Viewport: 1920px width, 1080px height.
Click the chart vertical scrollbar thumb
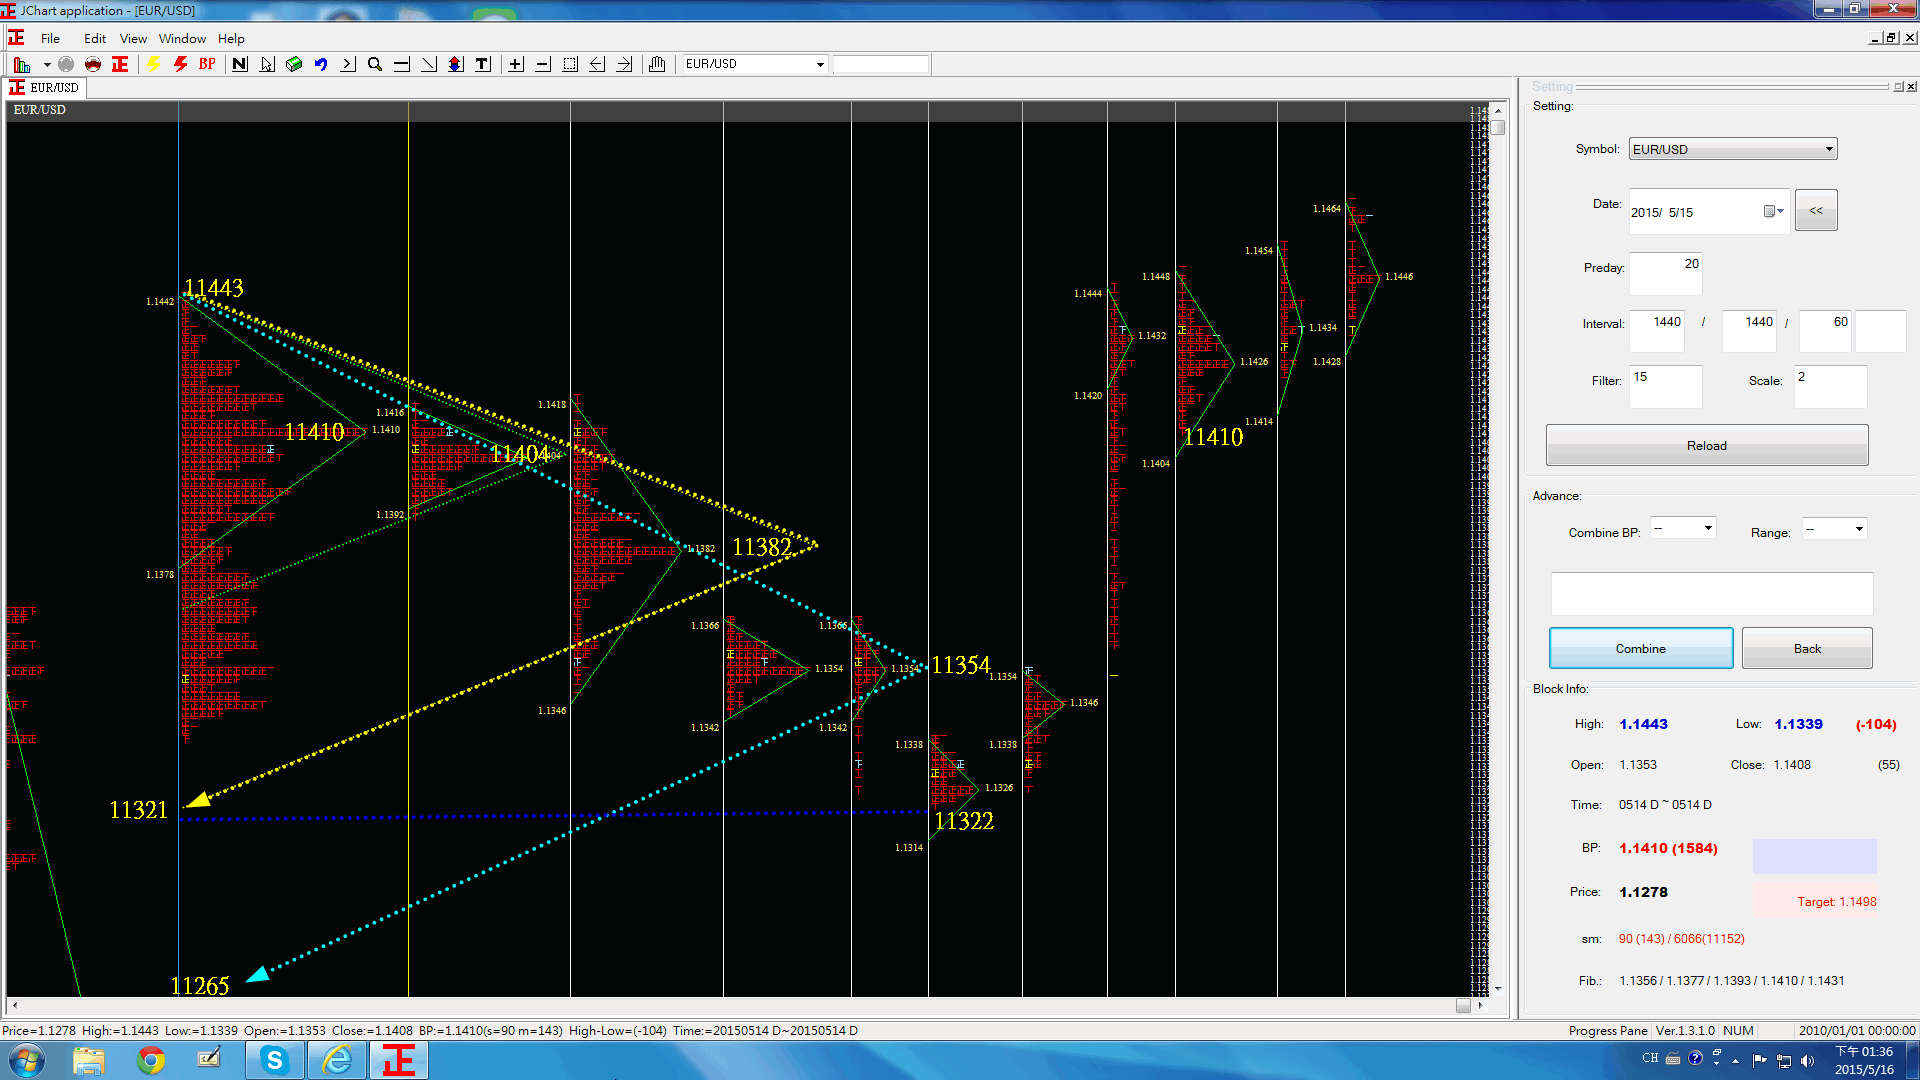tap(1498, 128)
